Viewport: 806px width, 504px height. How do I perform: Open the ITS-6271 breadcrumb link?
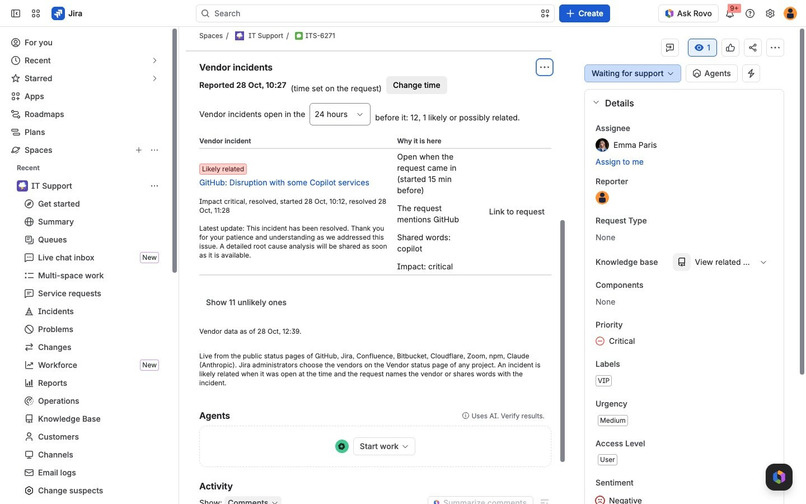320,36
